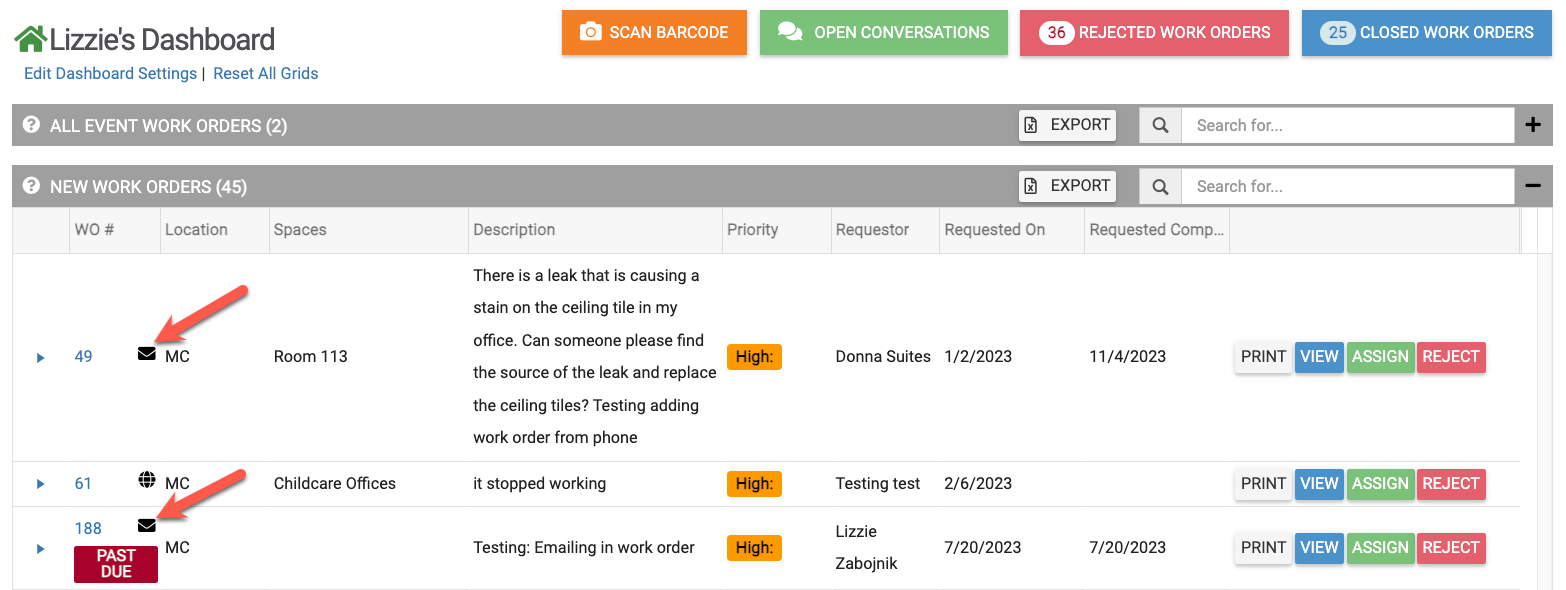Sort by the Priority column header

click(752, 230)
